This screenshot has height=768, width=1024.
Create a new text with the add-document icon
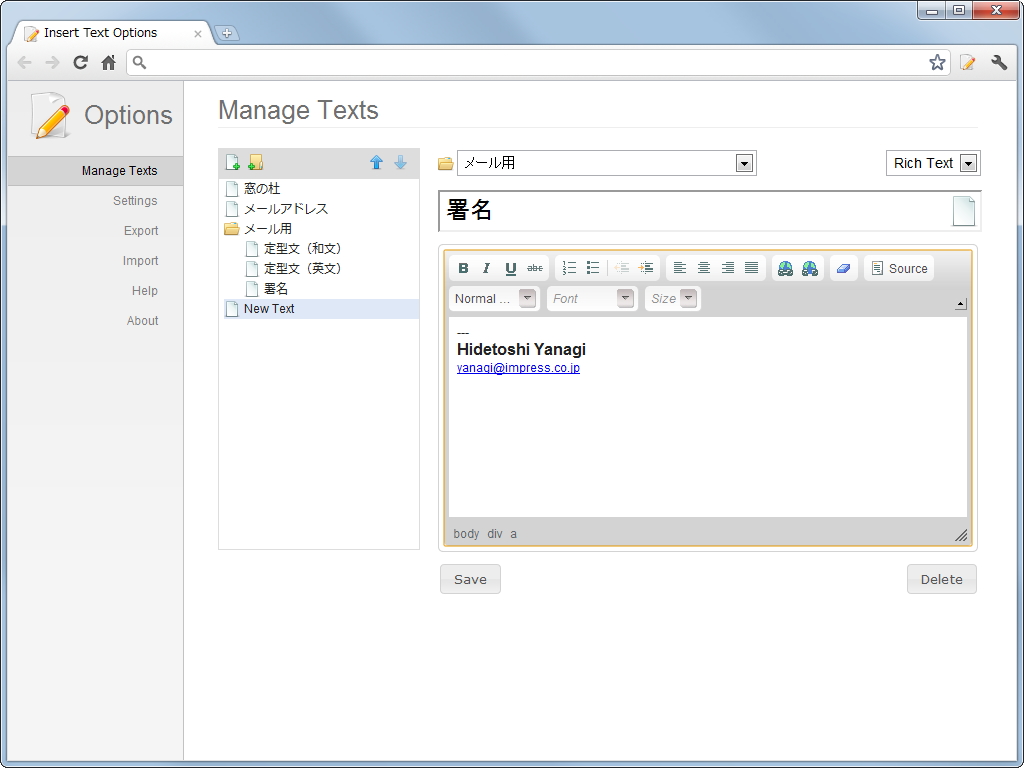[x=233, y=161]
